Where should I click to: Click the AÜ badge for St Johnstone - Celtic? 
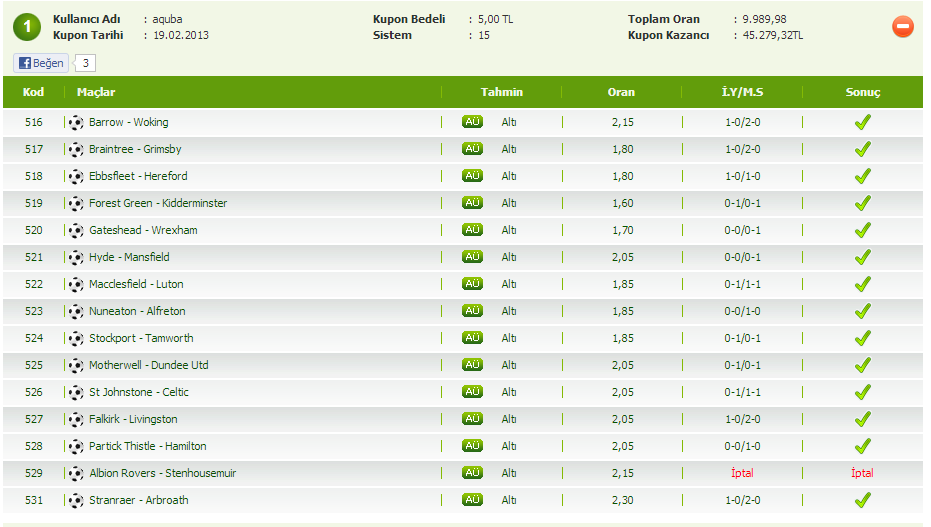tap(472, 392)
